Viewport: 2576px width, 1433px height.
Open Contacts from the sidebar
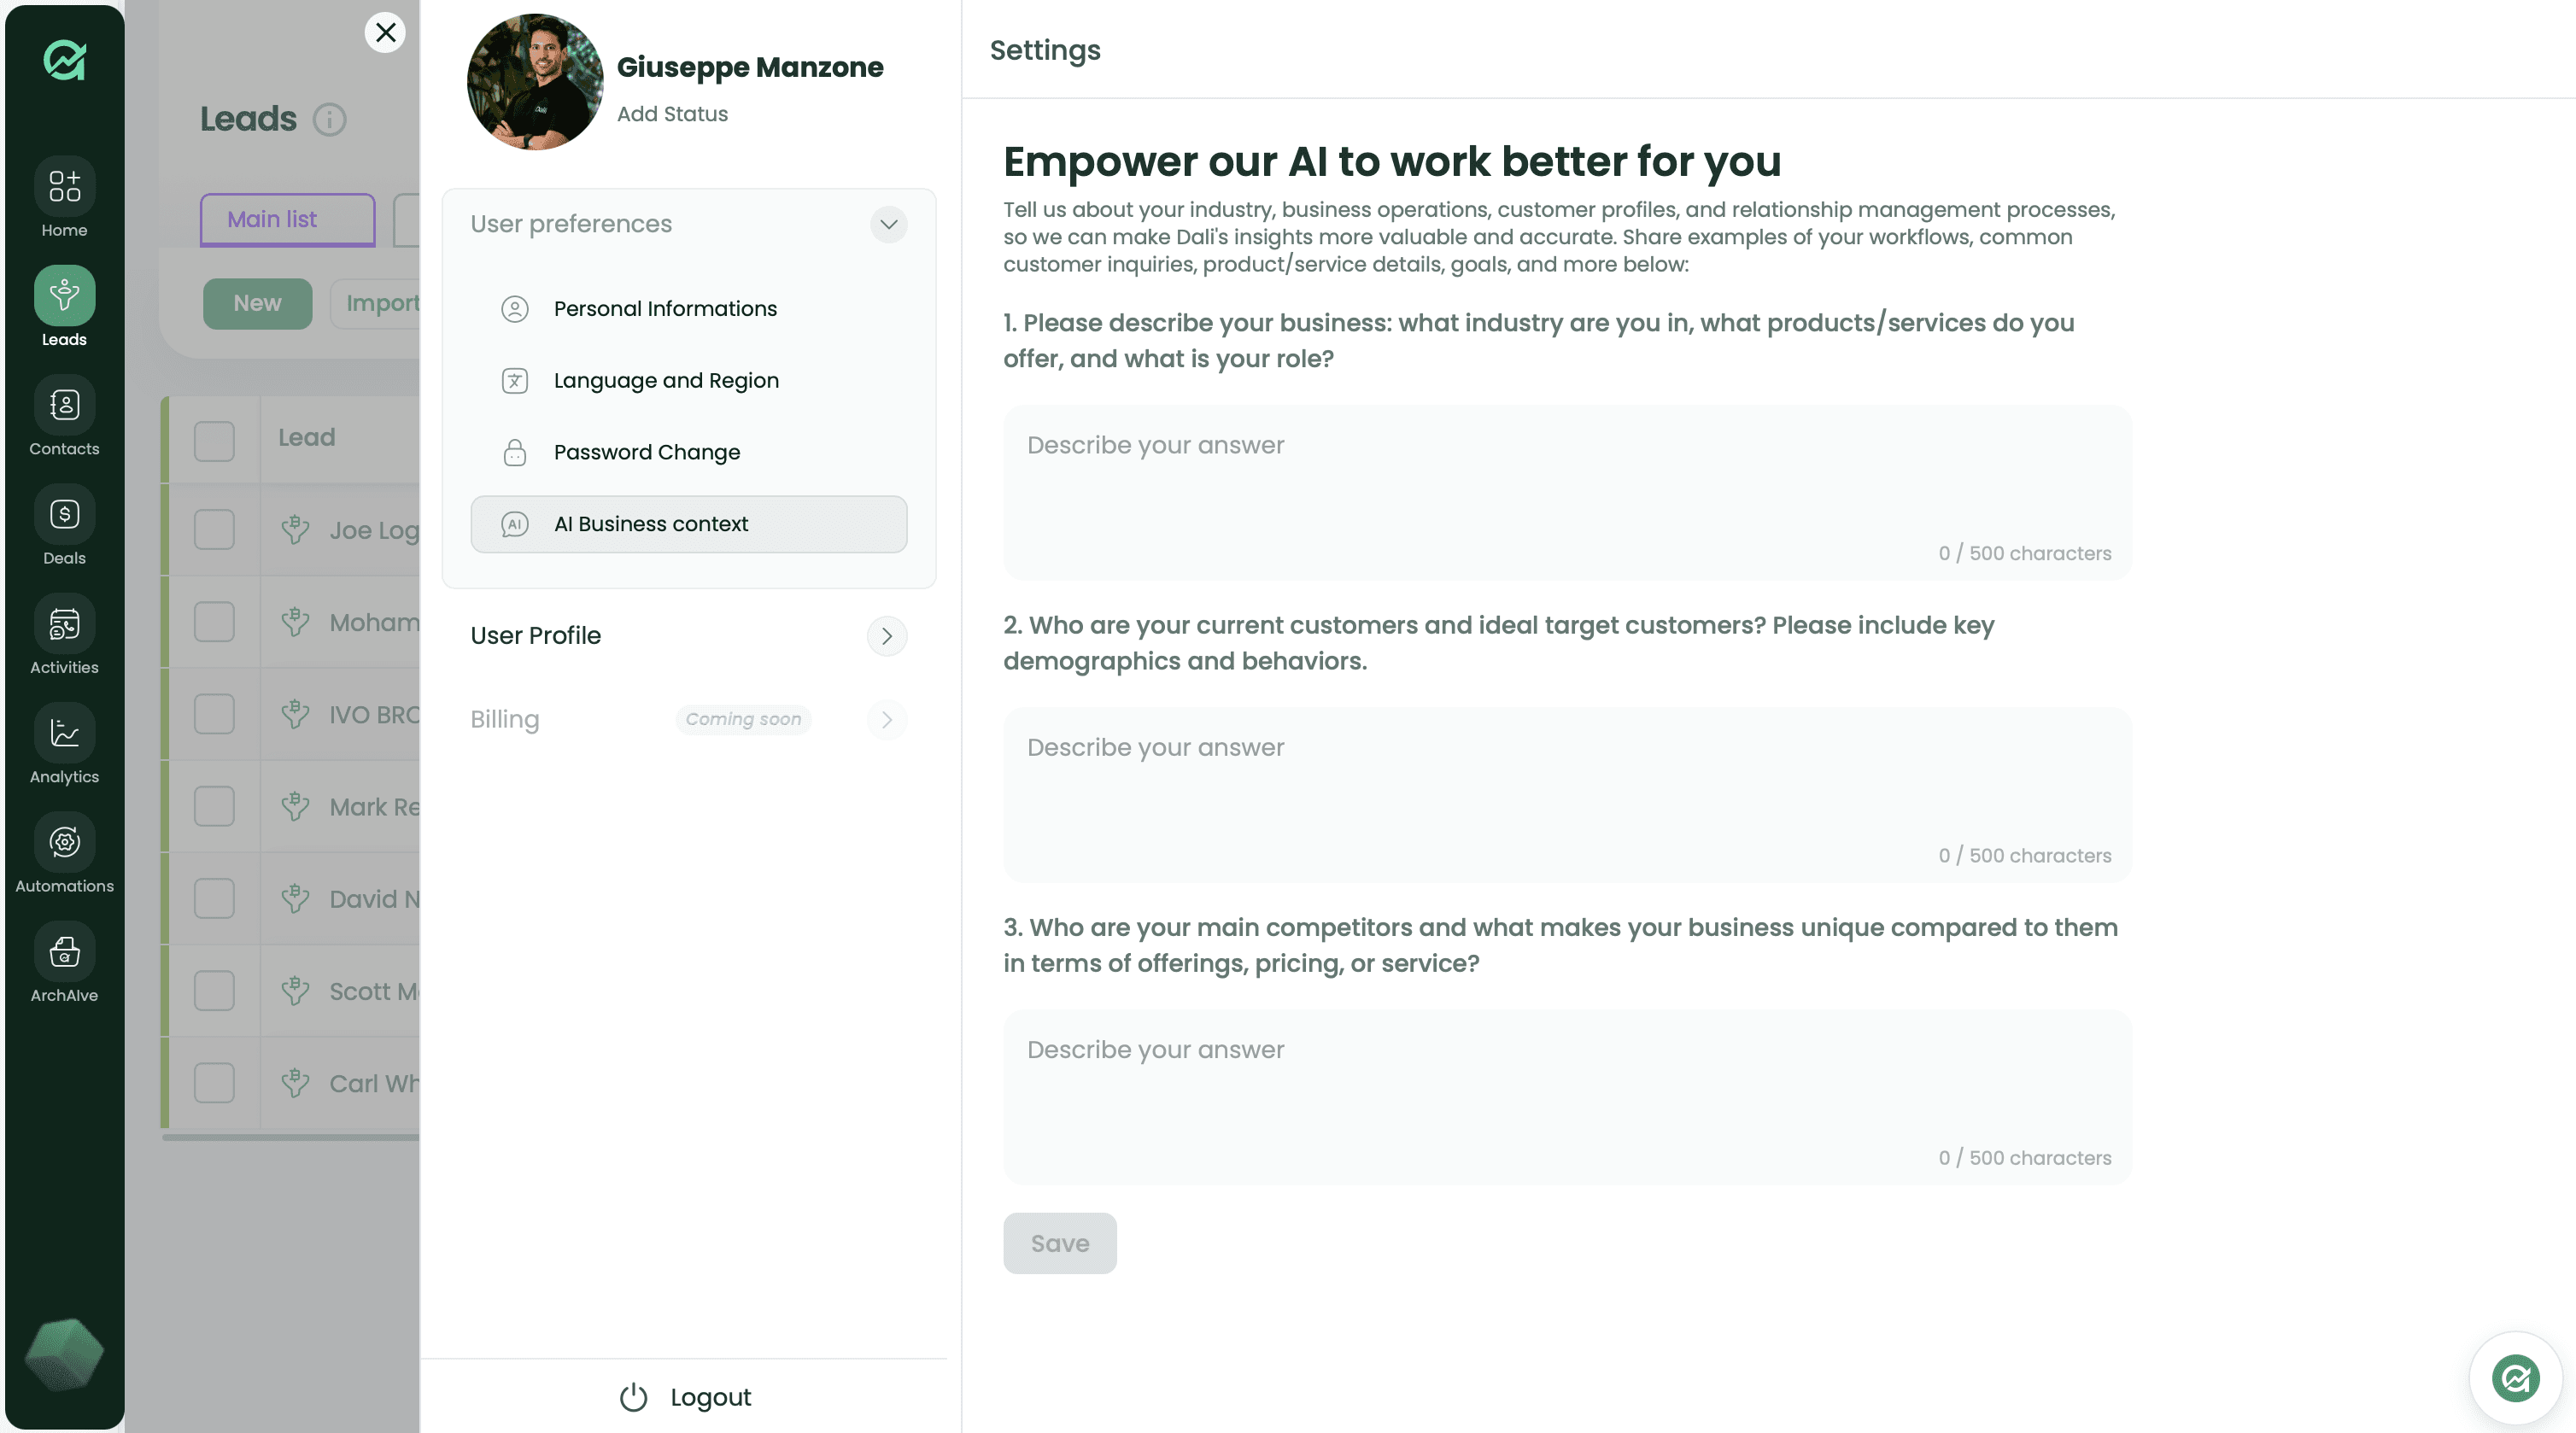64,405
